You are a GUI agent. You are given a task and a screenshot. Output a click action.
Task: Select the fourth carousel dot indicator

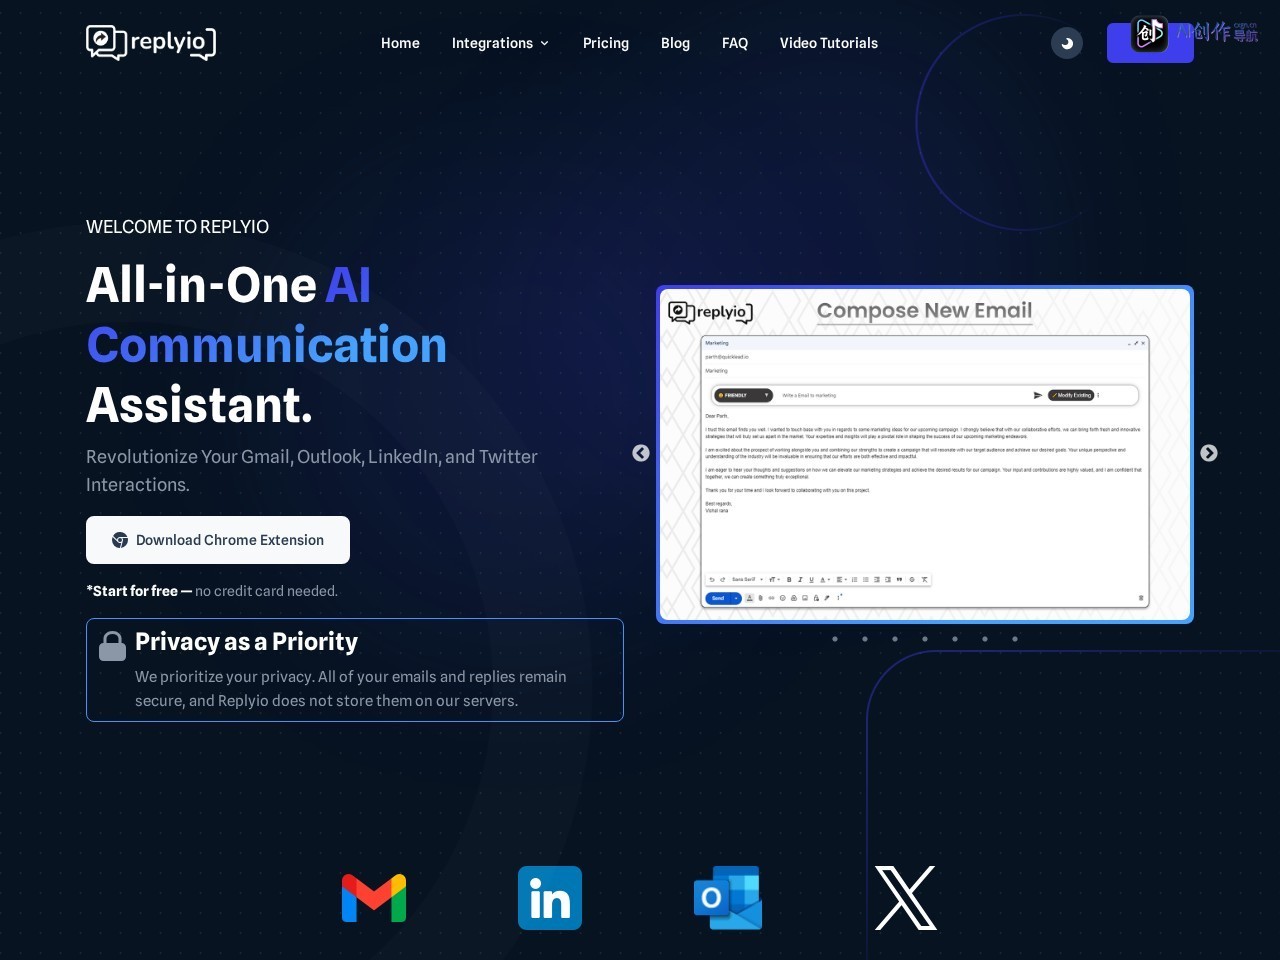[x=925, y=639]
